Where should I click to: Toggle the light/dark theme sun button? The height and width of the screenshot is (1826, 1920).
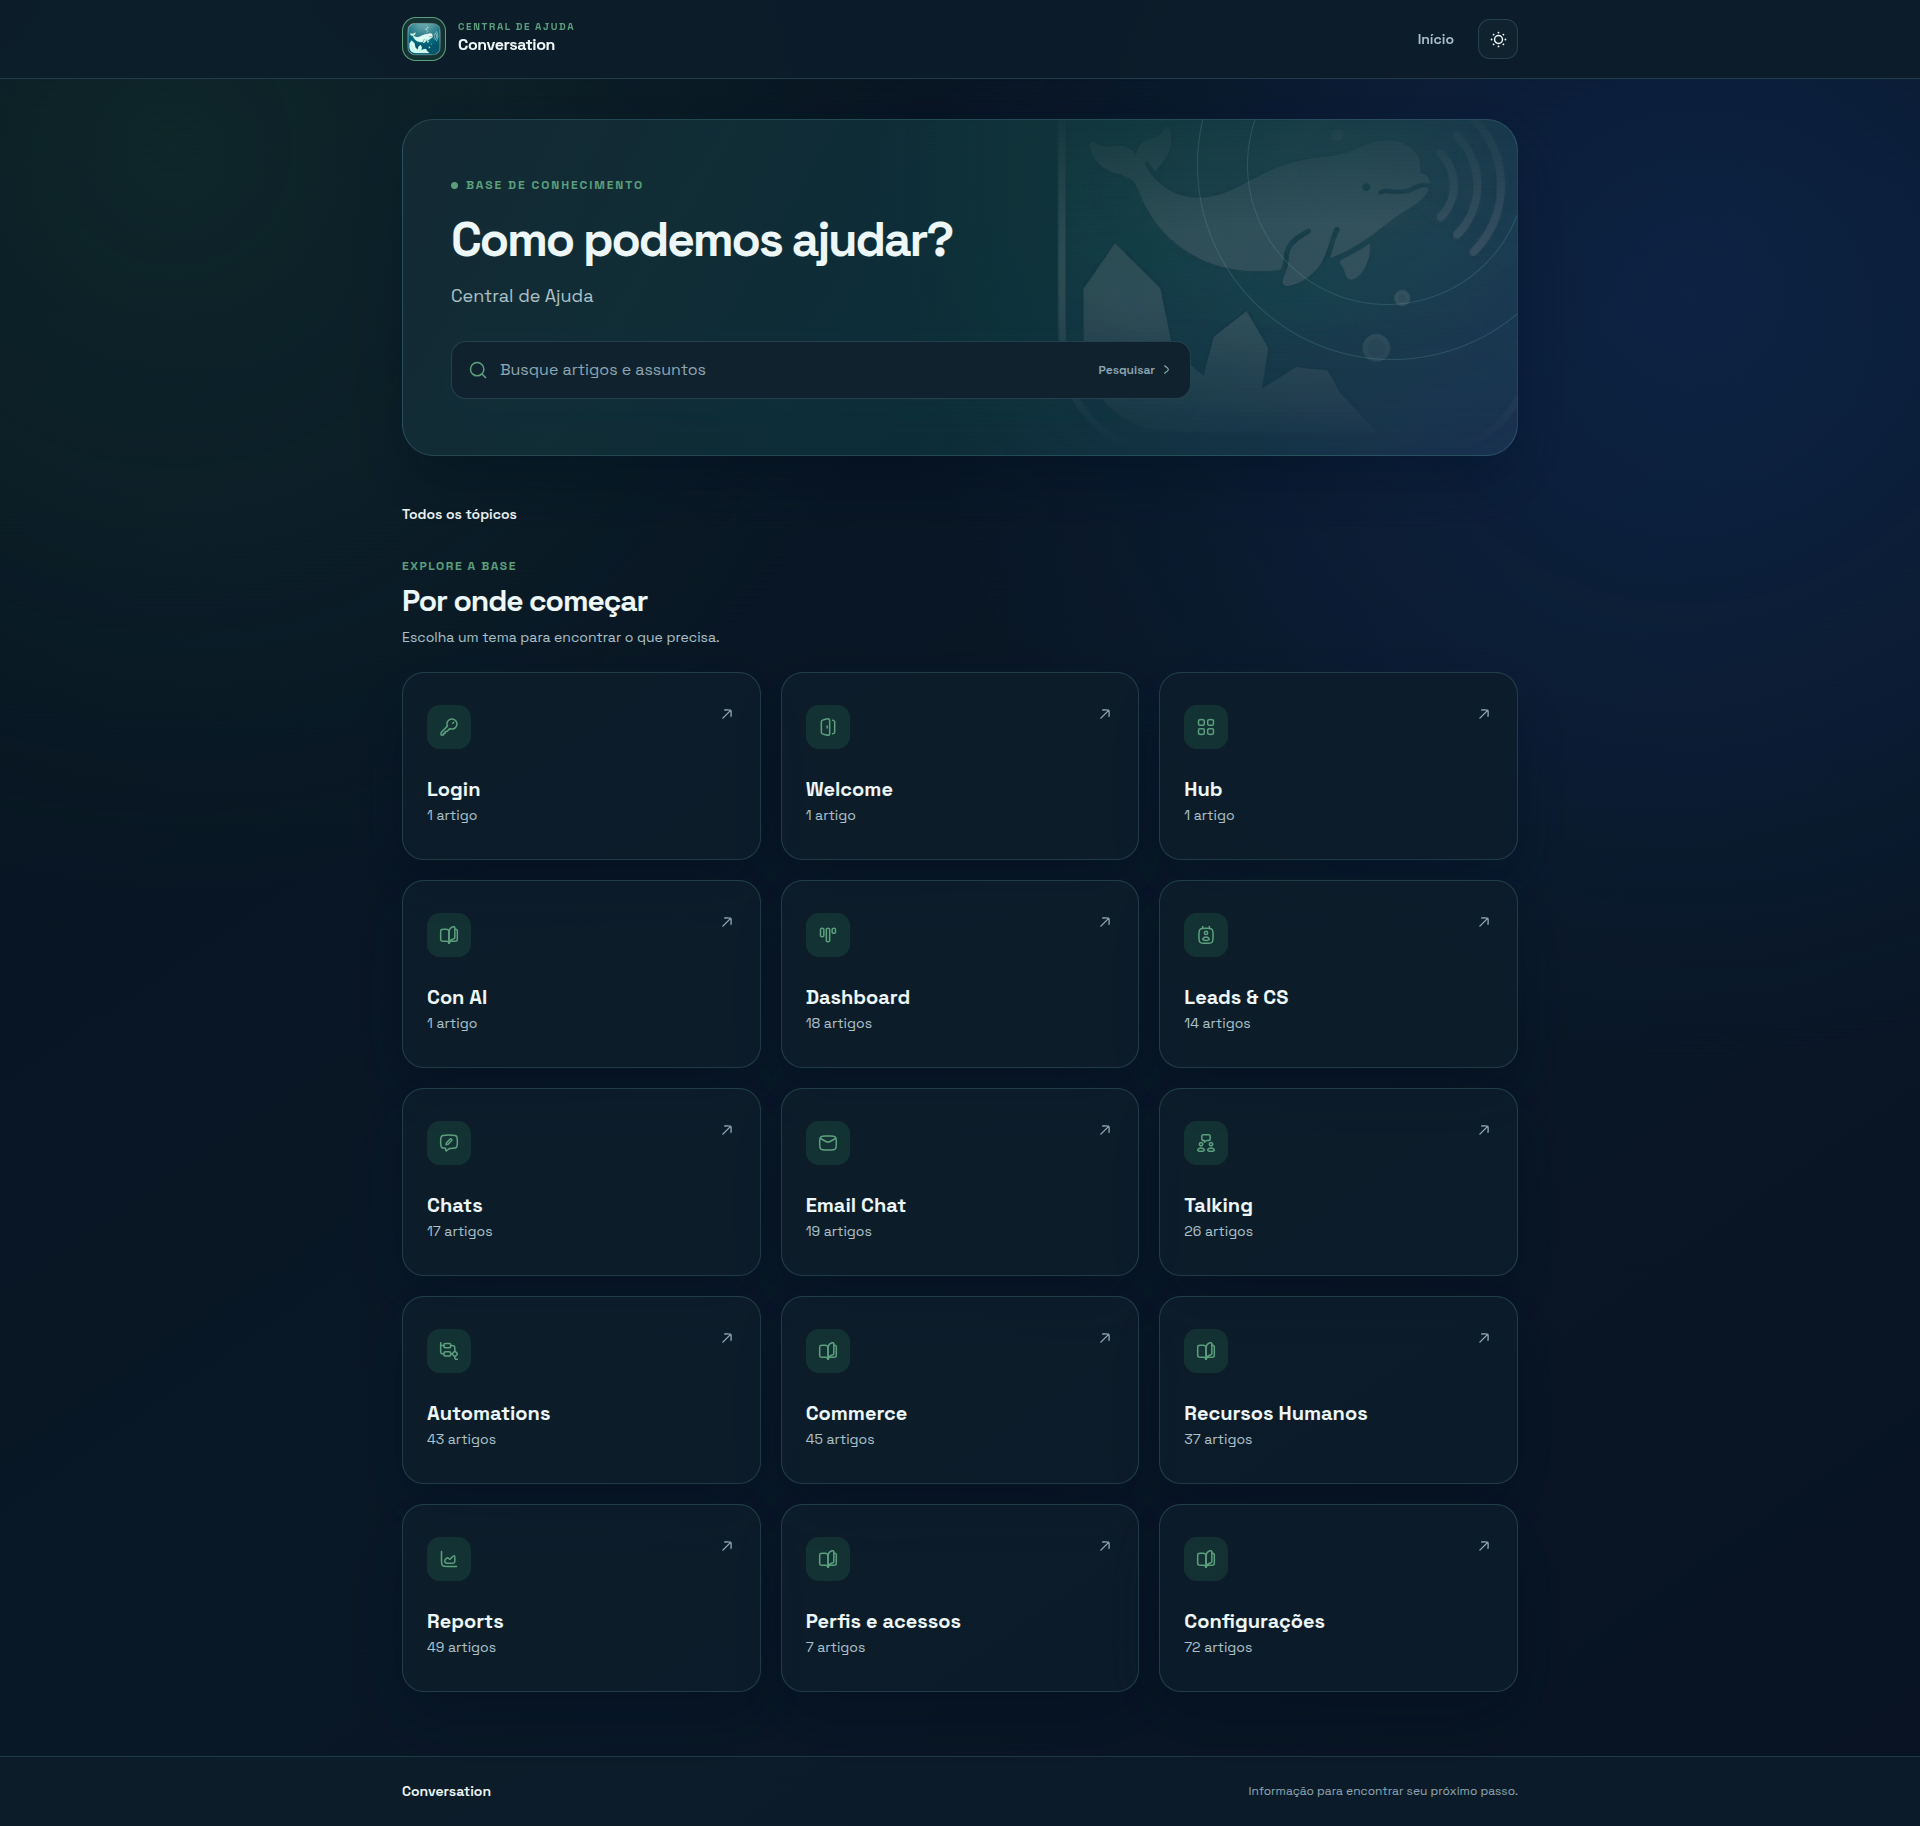click(x=1498, y=39)
